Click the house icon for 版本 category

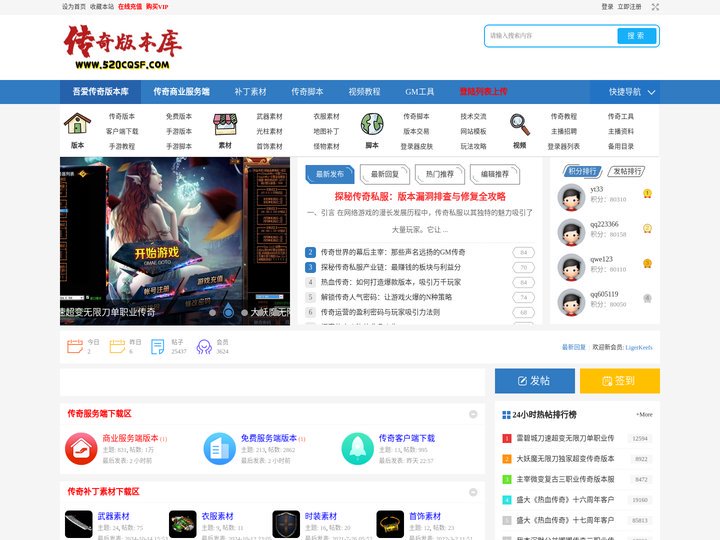[x=77, y=124]
